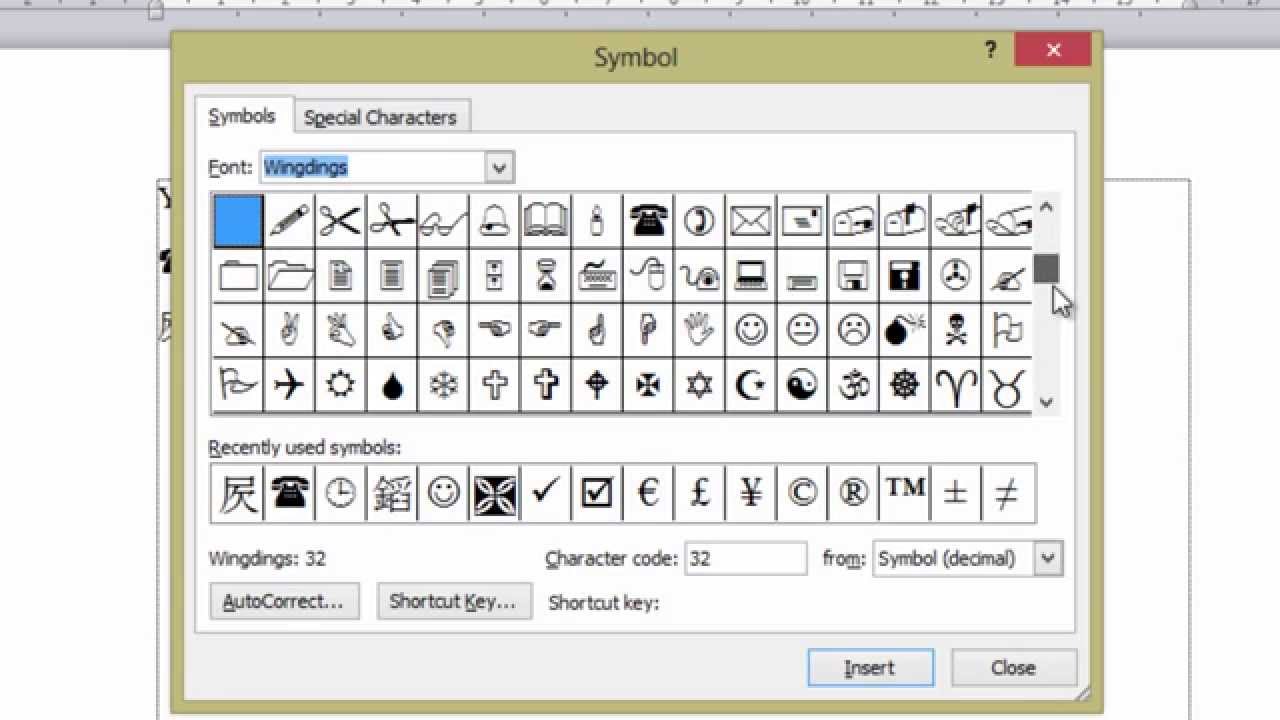Choose the neutral face symbol
This screenshot has height=720, width=1280.
pyautogui.click(x=802, y=330)
